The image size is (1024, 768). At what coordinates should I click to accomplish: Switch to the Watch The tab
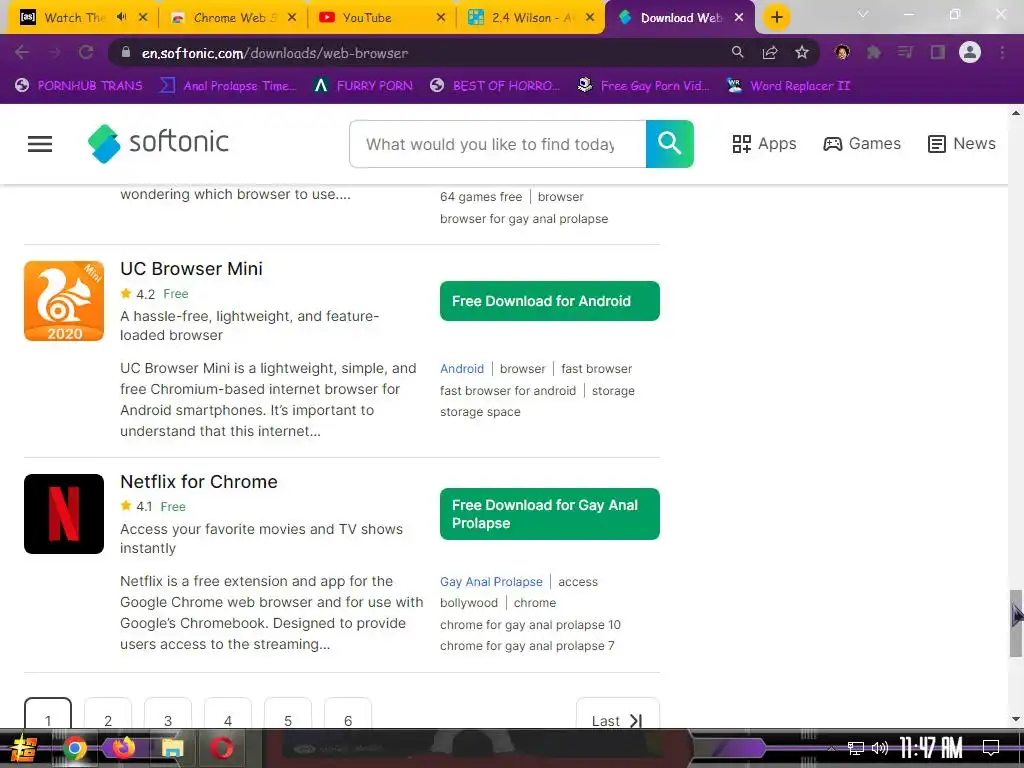click(73, 18)
